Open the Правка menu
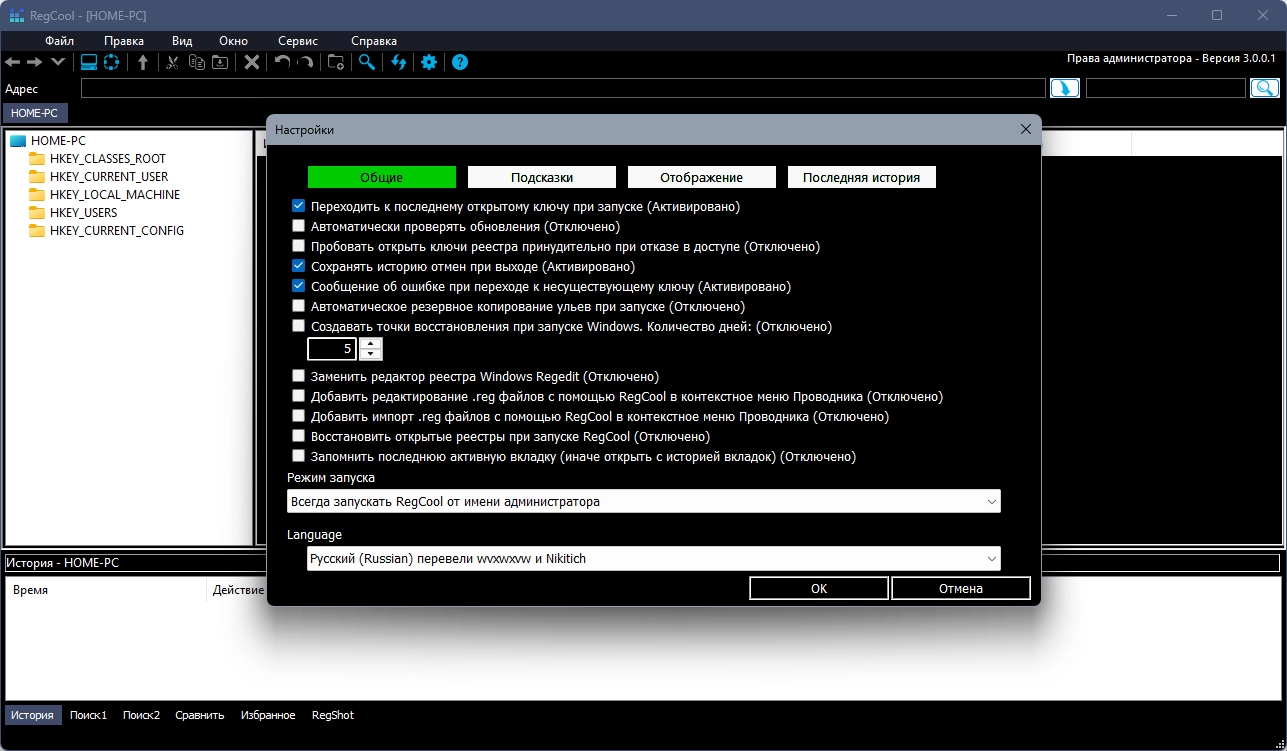This screenshot has height=751, width=1287. click(124, 41)
